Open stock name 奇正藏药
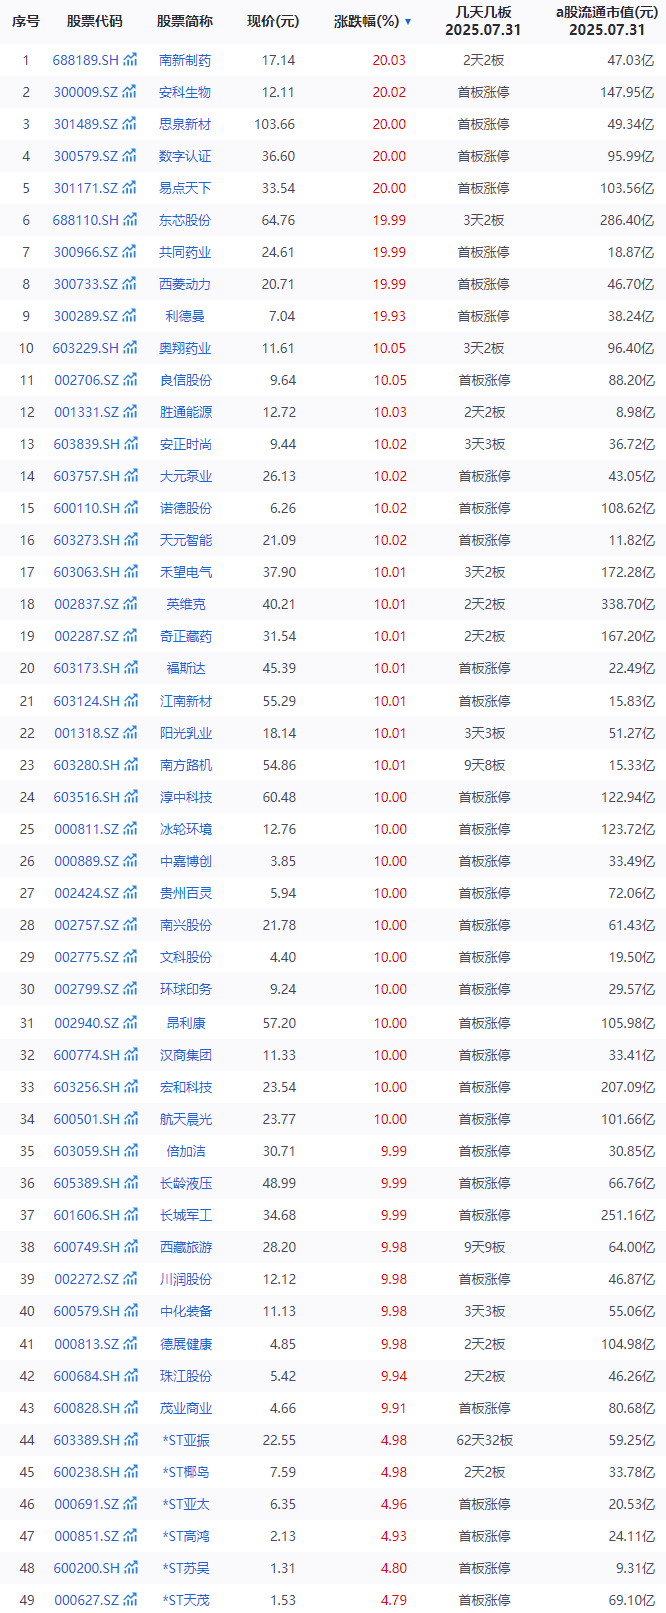The height and width of the screenshot is (1613, 666). tap(185, 636)
